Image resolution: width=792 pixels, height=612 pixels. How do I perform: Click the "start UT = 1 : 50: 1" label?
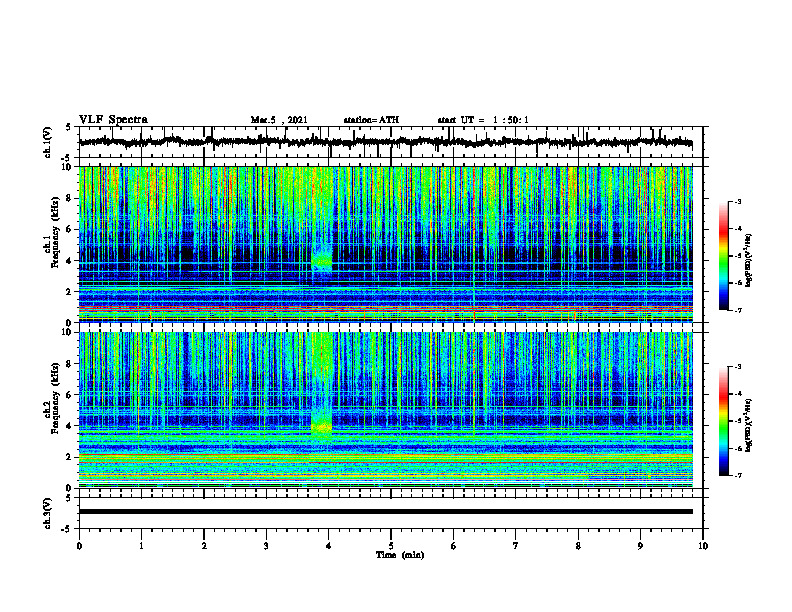coord(483,120)
